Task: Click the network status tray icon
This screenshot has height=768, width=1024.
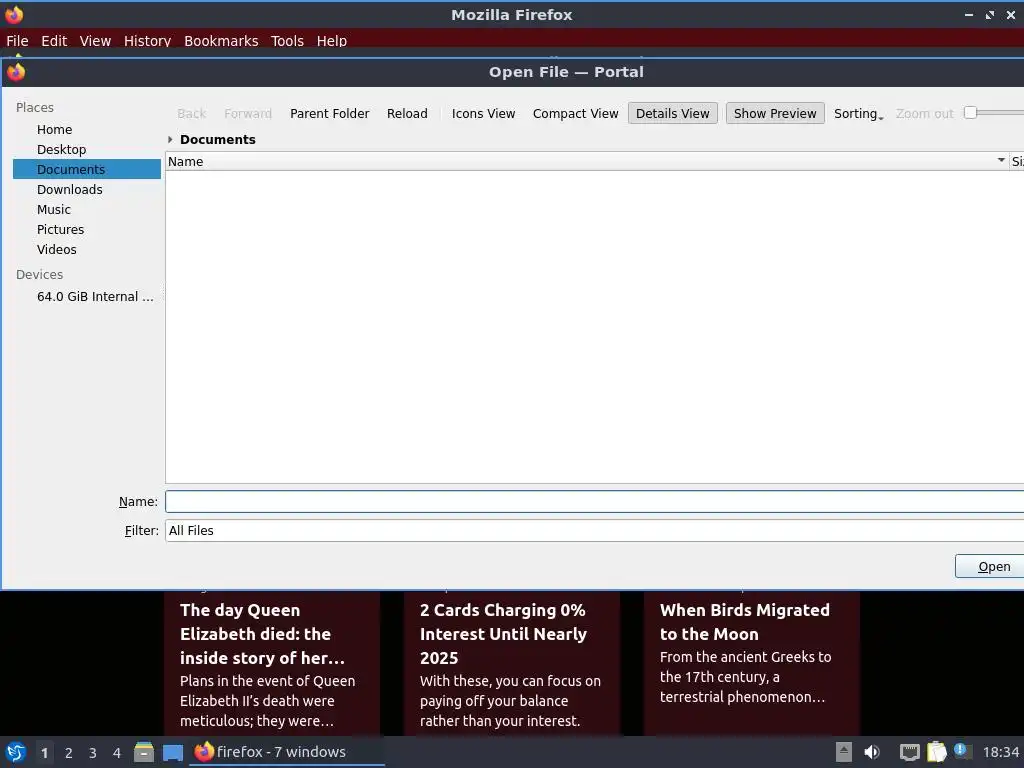Action: pos(910,752)
